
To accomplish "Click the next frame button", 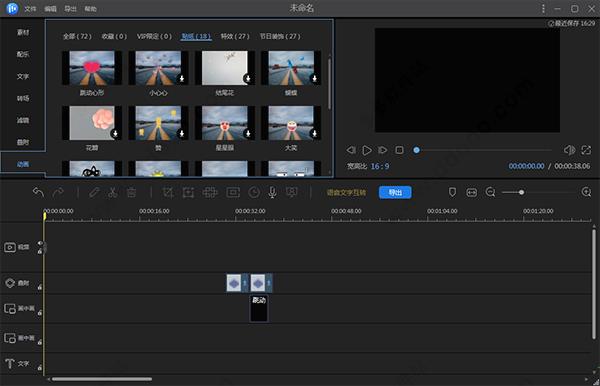I will pyautogui.click(x=383, y=150).
